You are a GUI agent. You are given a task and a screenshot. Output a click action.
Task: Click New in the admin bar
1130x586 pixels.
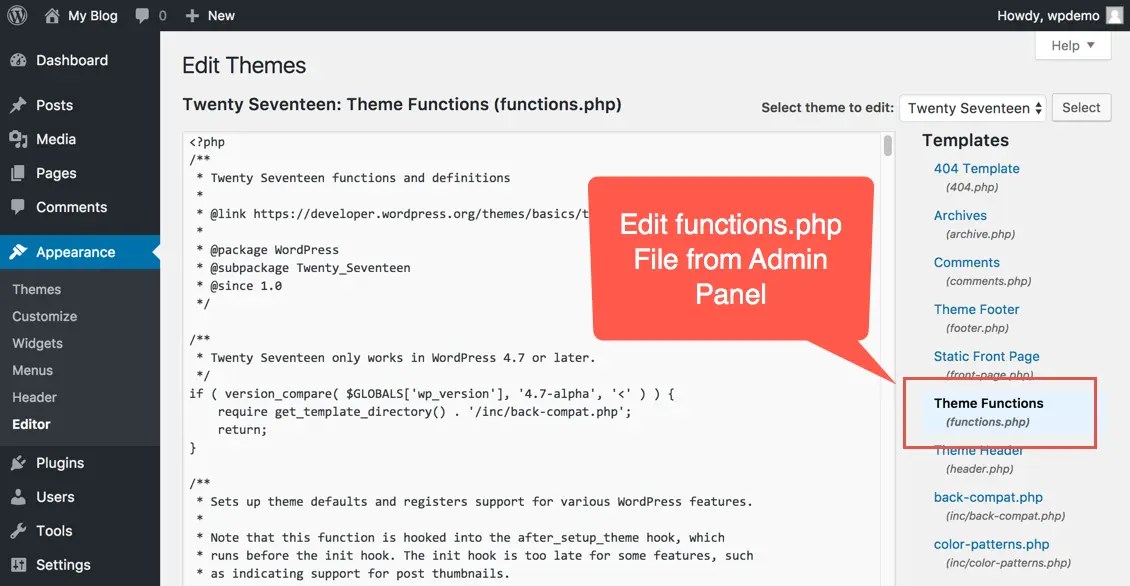221,15
